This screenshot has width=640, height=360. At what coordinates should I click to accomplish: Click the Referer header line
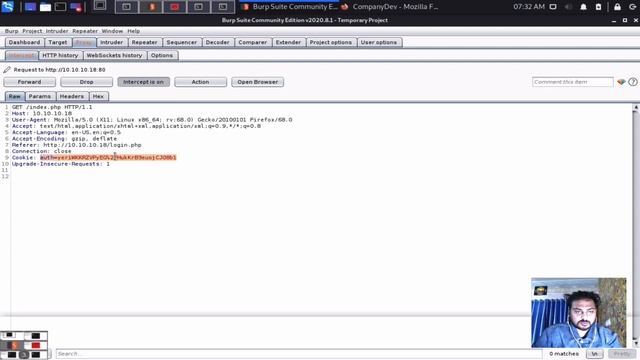77,145
